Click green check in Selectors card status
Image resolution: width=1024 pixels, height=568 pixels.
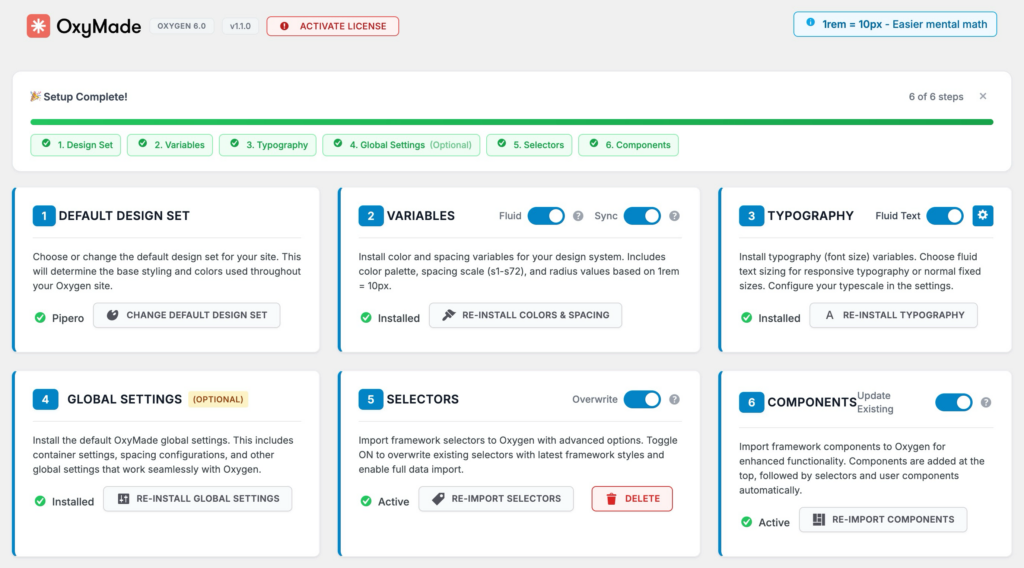[366, 501]
